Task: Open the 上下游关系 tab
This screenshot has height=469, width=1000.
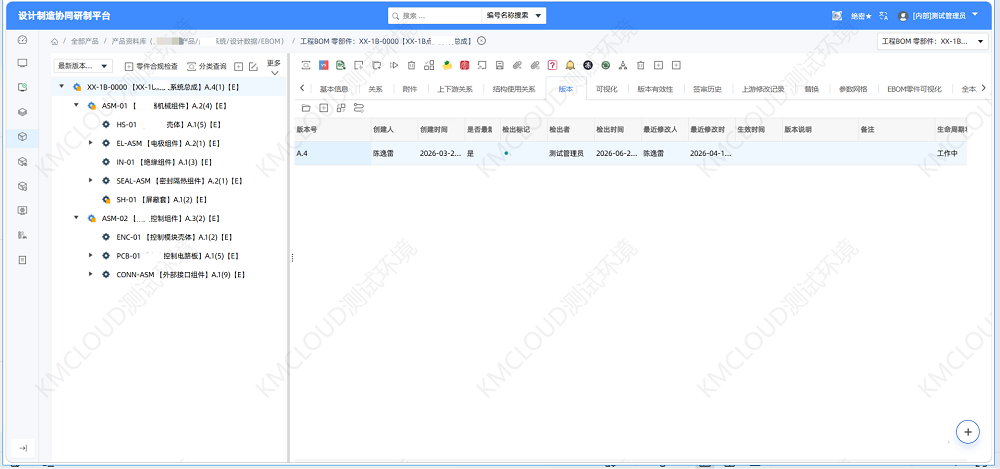Action: (455, 89)
